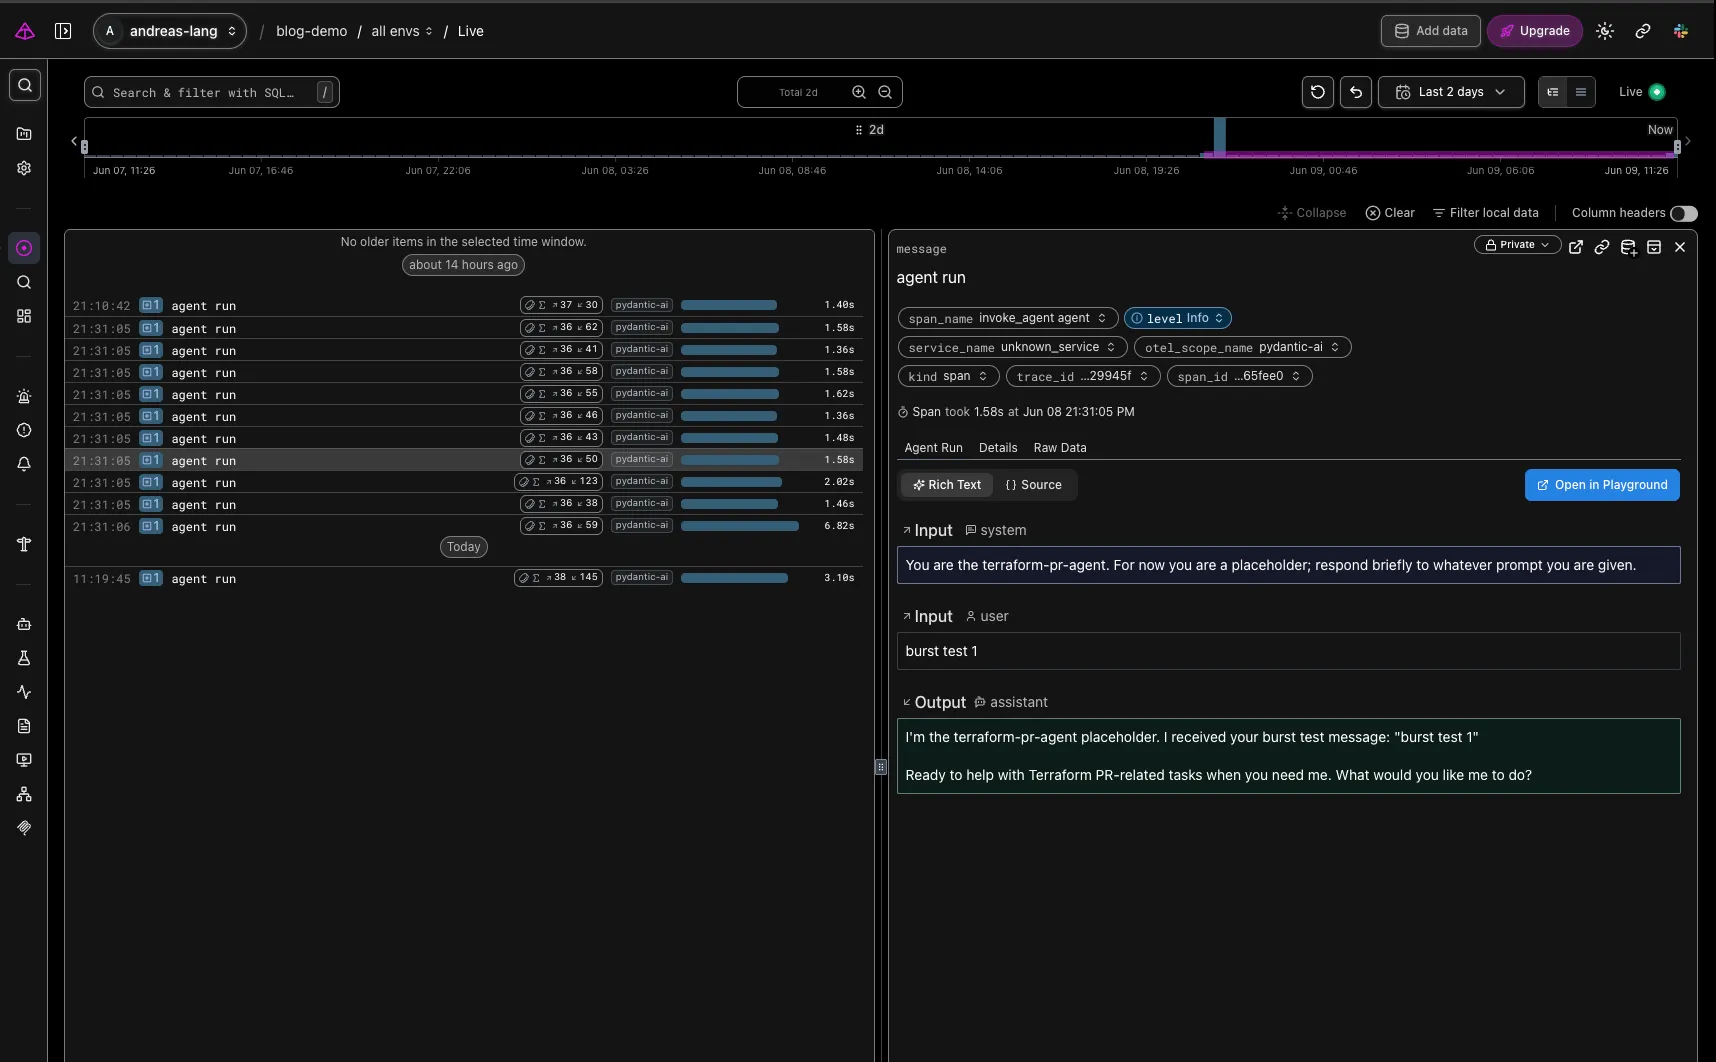Open the settings gear sidebar icon
The width and height of the screenshot is (1716, 1062).
24,168
